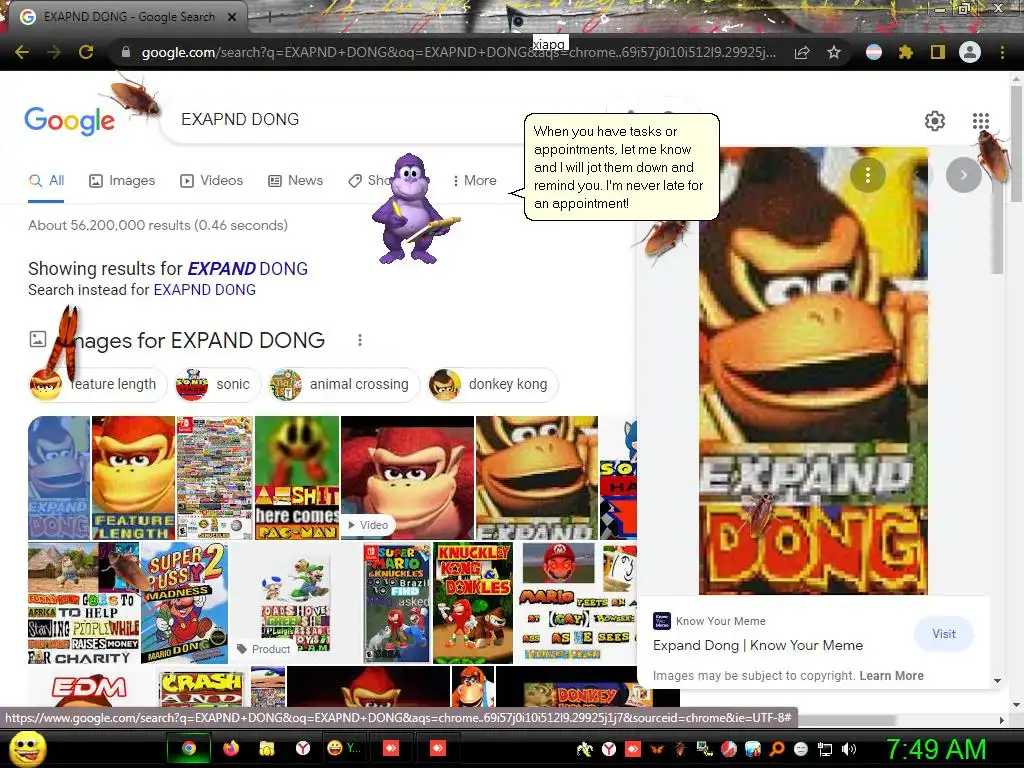Click the large Expand Dong preview image
The width and height of the screenshot is (1024, 768).
pyautogui.click(x=813, y=370)
